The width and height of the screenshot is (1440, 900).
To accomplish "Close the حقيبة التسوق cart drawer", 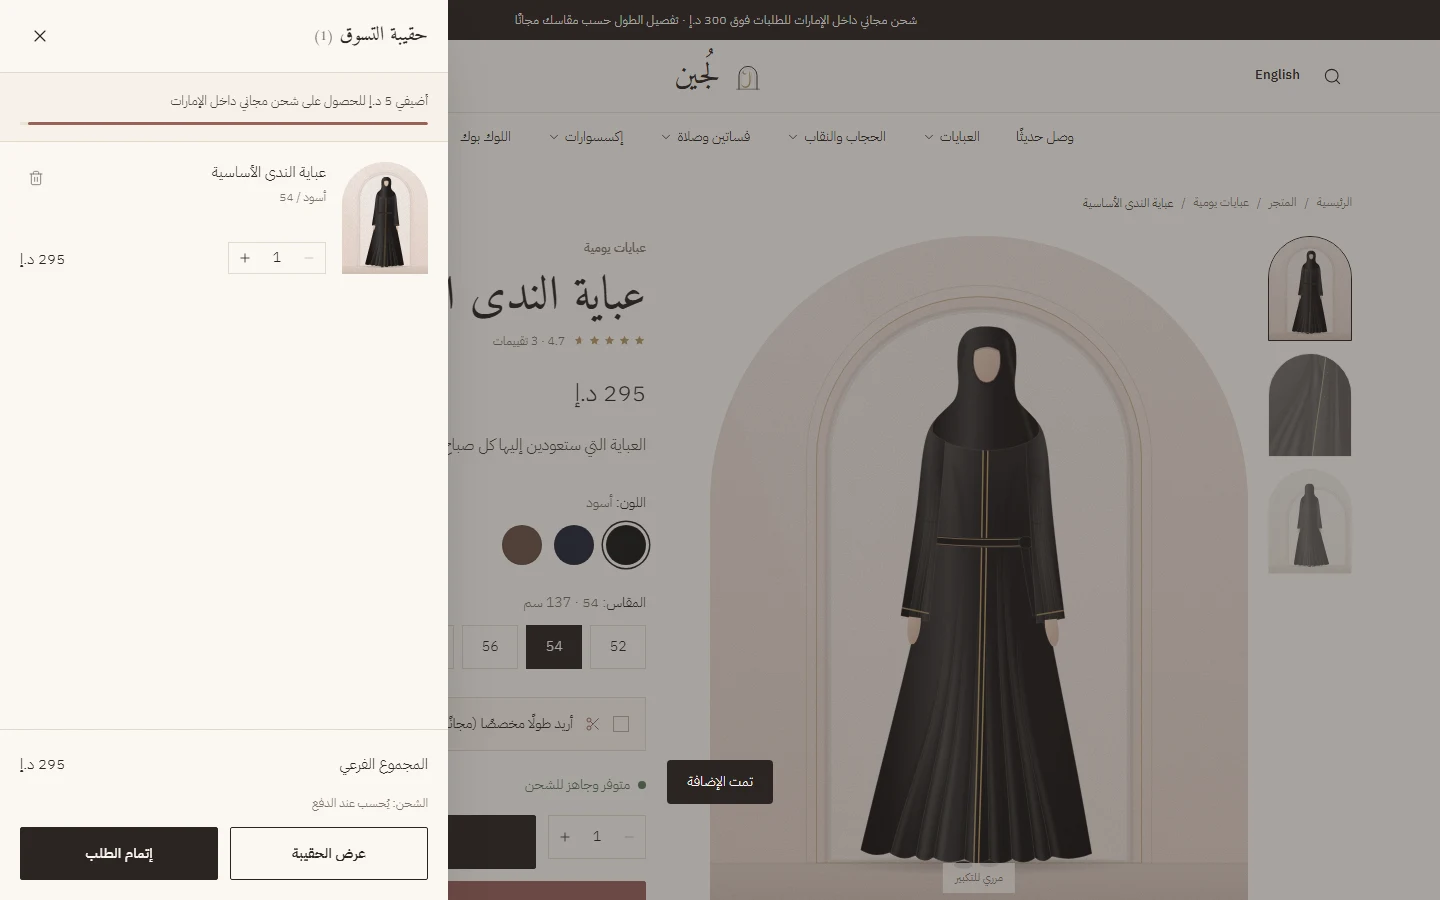I will (x=40, y=36).
